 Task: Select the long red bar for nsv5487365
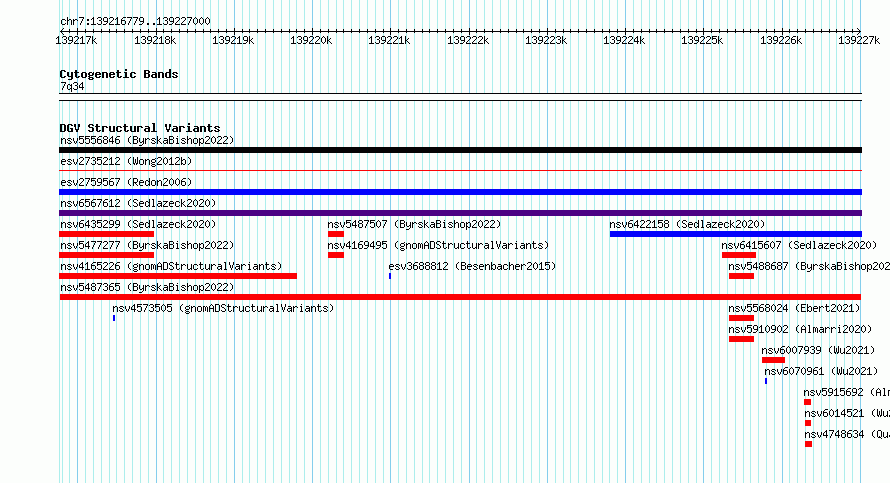(460, 297)
